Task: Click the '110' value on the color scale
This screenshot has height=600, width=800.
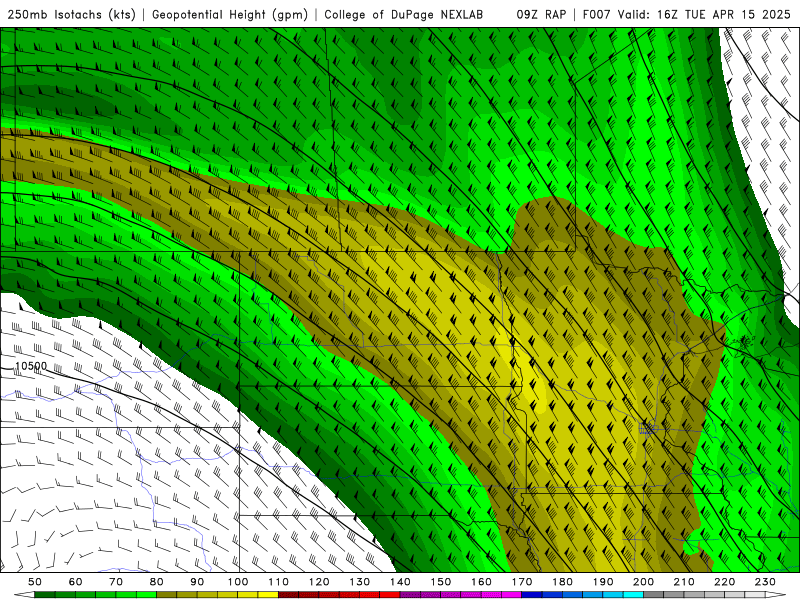Action: (x=278, y=582)
